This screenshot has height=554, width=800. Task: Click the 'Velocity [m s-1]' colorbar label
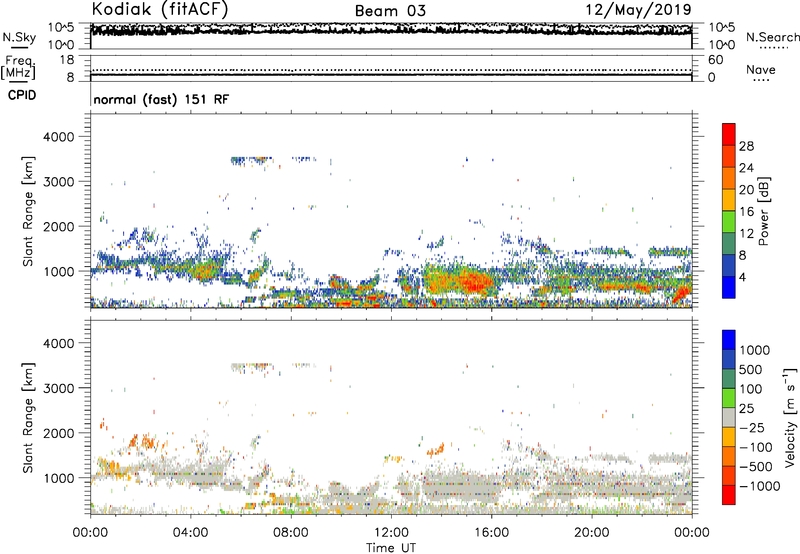(x=790, y=417)
